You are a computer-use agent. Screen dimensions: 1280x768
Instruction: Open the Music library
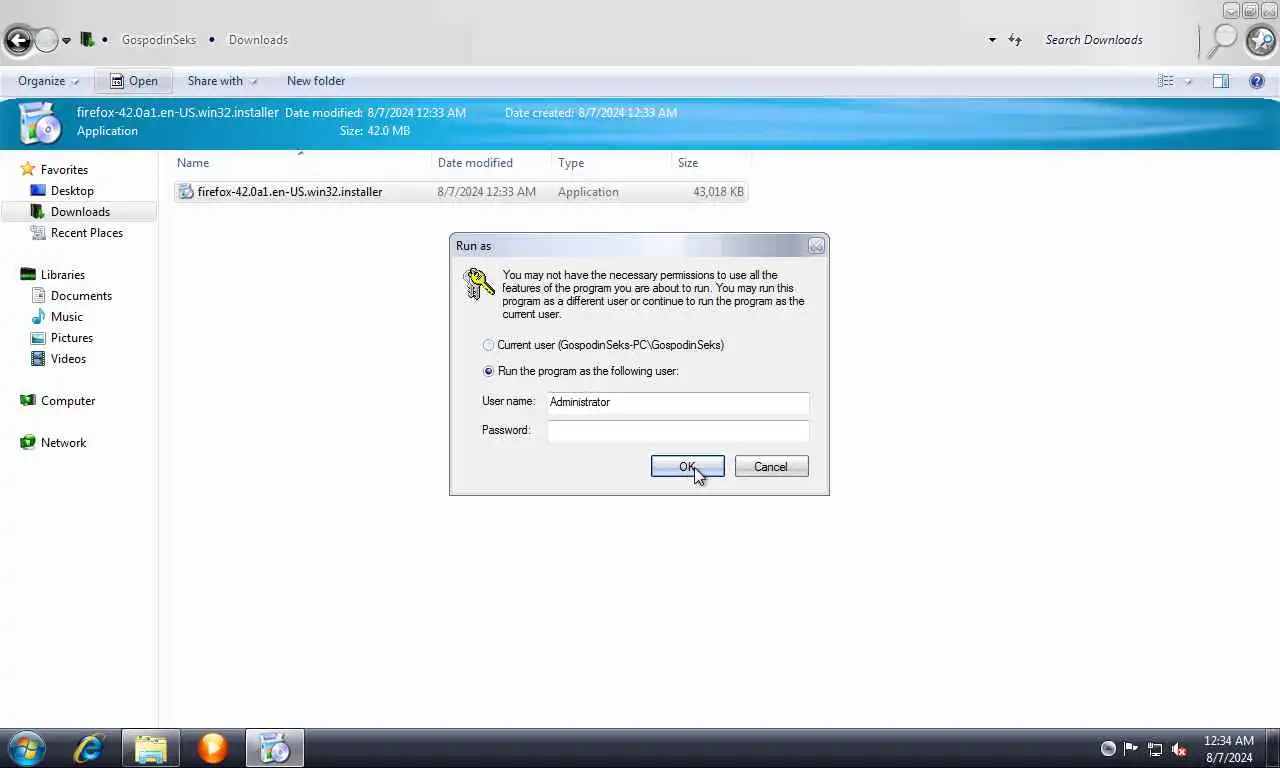(x=67, y=317)
